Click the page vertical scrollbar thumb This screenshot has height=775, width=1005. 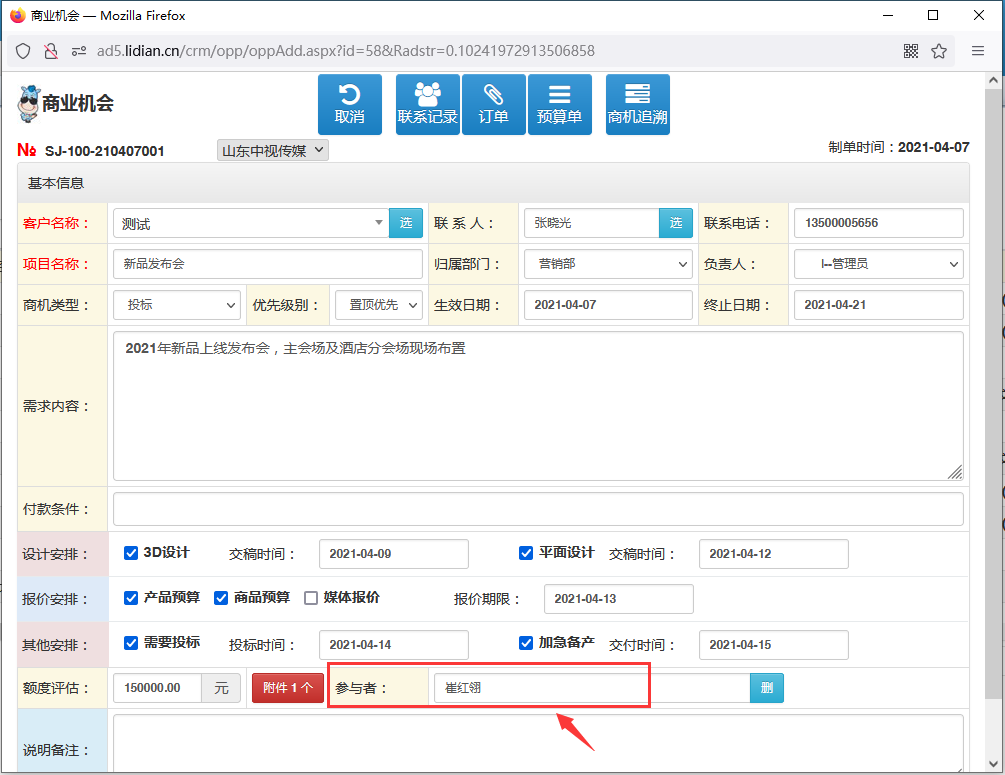[x=993, y=394]
